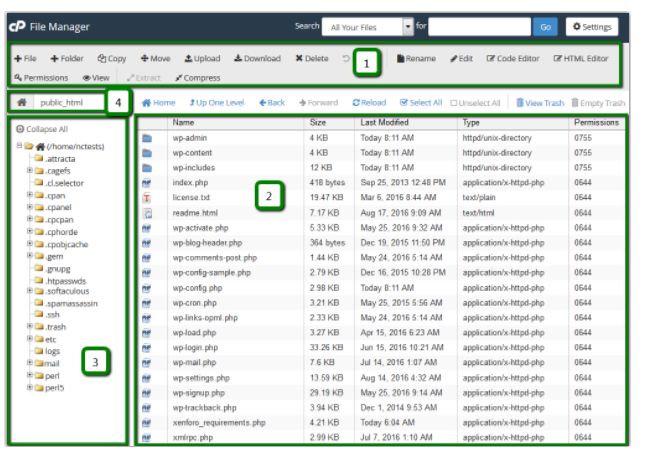646x459 pixels.
Task: Click the Compress toolbar button
Action: (x=198, y=78)
